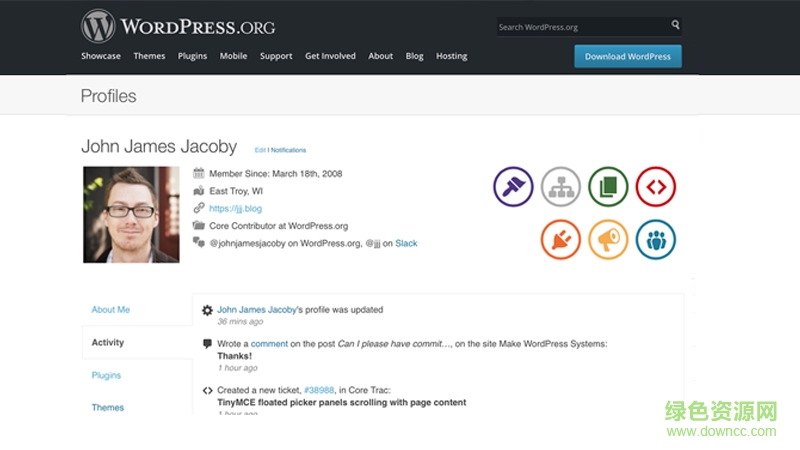Open the Support page
This screenshot has width=800, height=450.
(x=276, y=56)
